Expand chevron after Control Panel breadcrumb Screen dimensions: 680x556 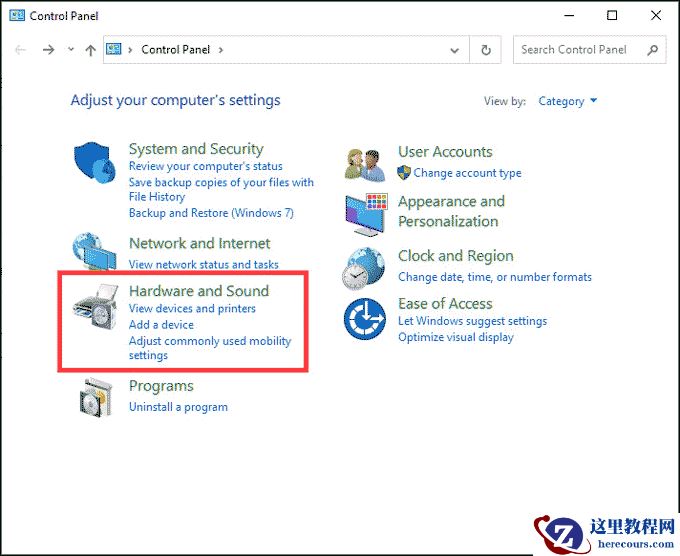tap(221, 50)
